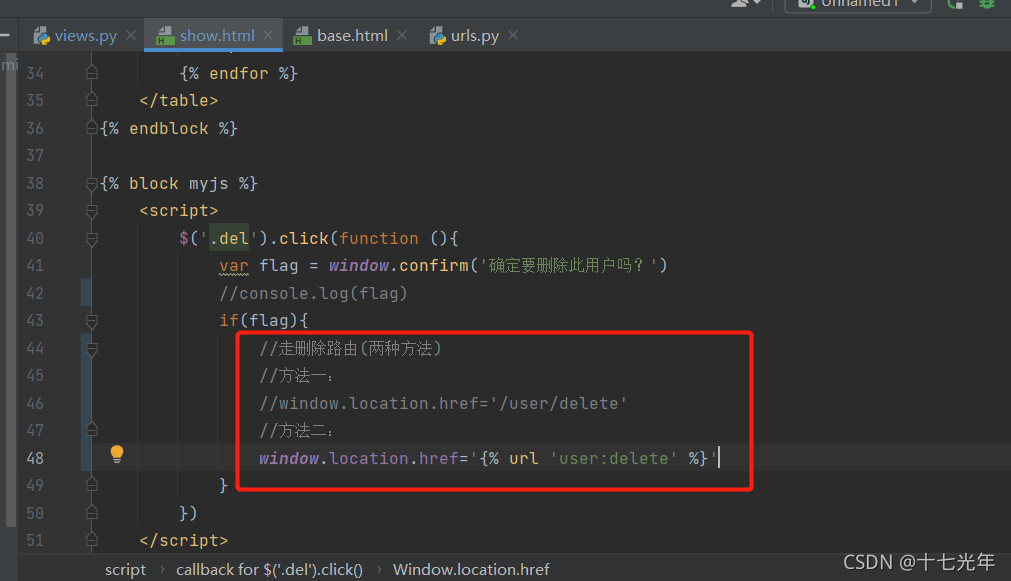
Task: Click fold end marker at line 51 </script>
Action: coord(92,540)
